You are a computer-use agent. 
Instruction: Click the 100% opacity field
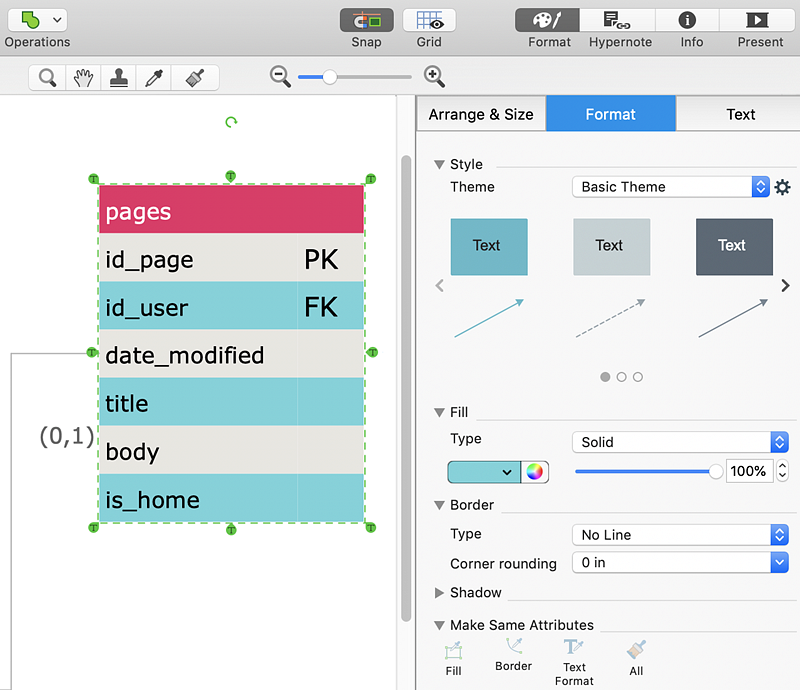749,471
